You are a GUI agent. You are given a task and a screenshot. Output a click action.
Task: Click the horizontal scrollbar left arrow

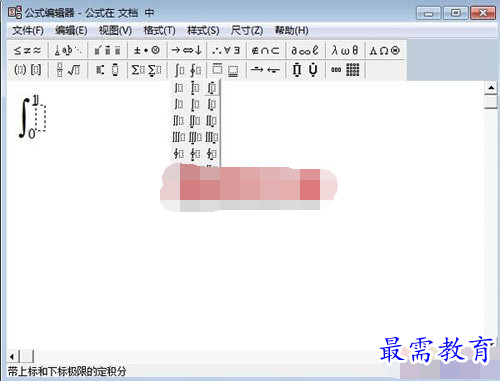tap(12, 357)
